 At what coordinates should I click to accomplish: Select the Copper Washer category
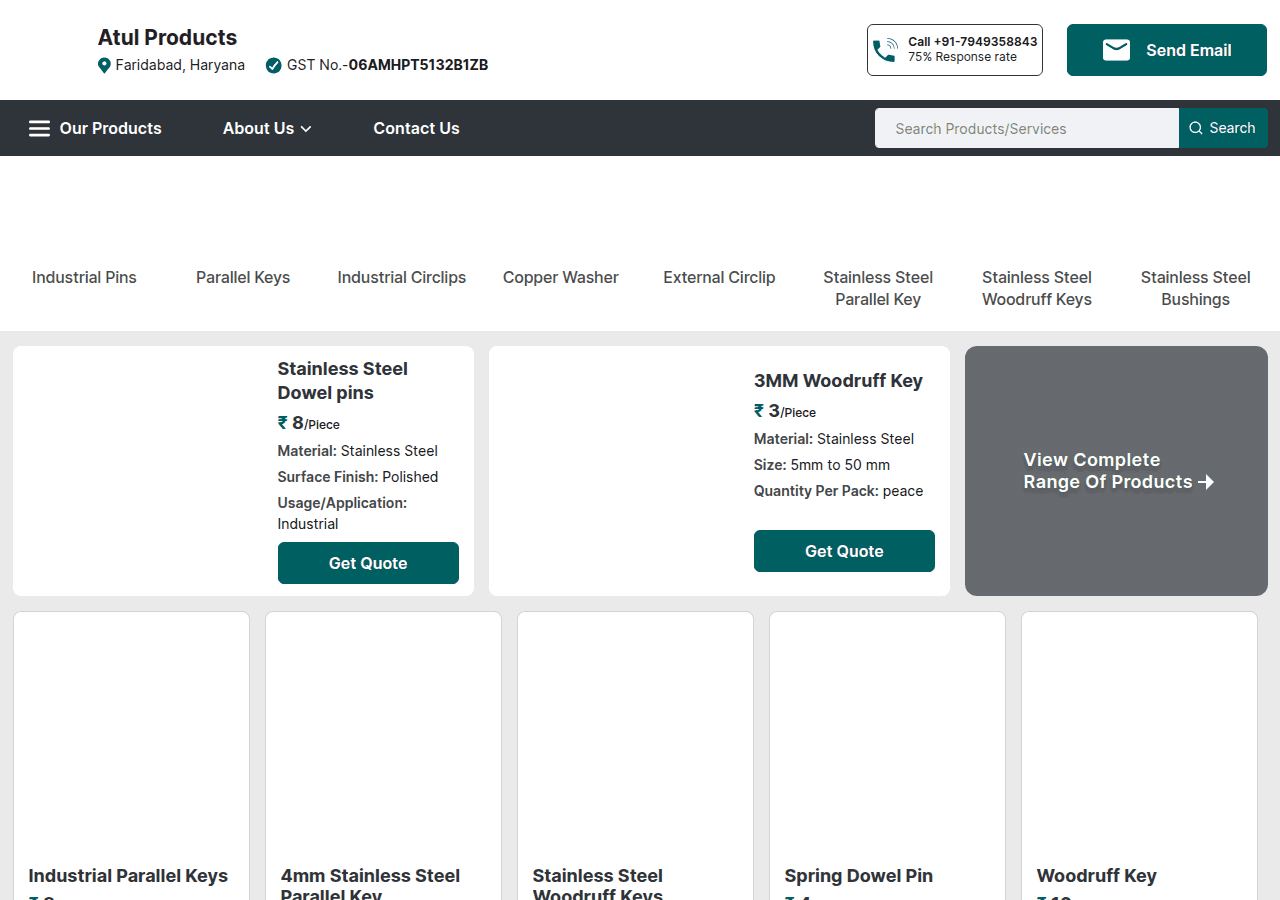(x=561, y=277)
